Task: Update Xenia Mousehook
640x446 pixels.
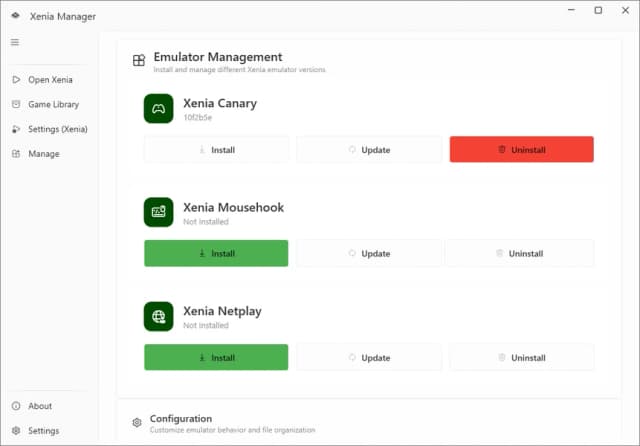Action: tap(369, 253)
